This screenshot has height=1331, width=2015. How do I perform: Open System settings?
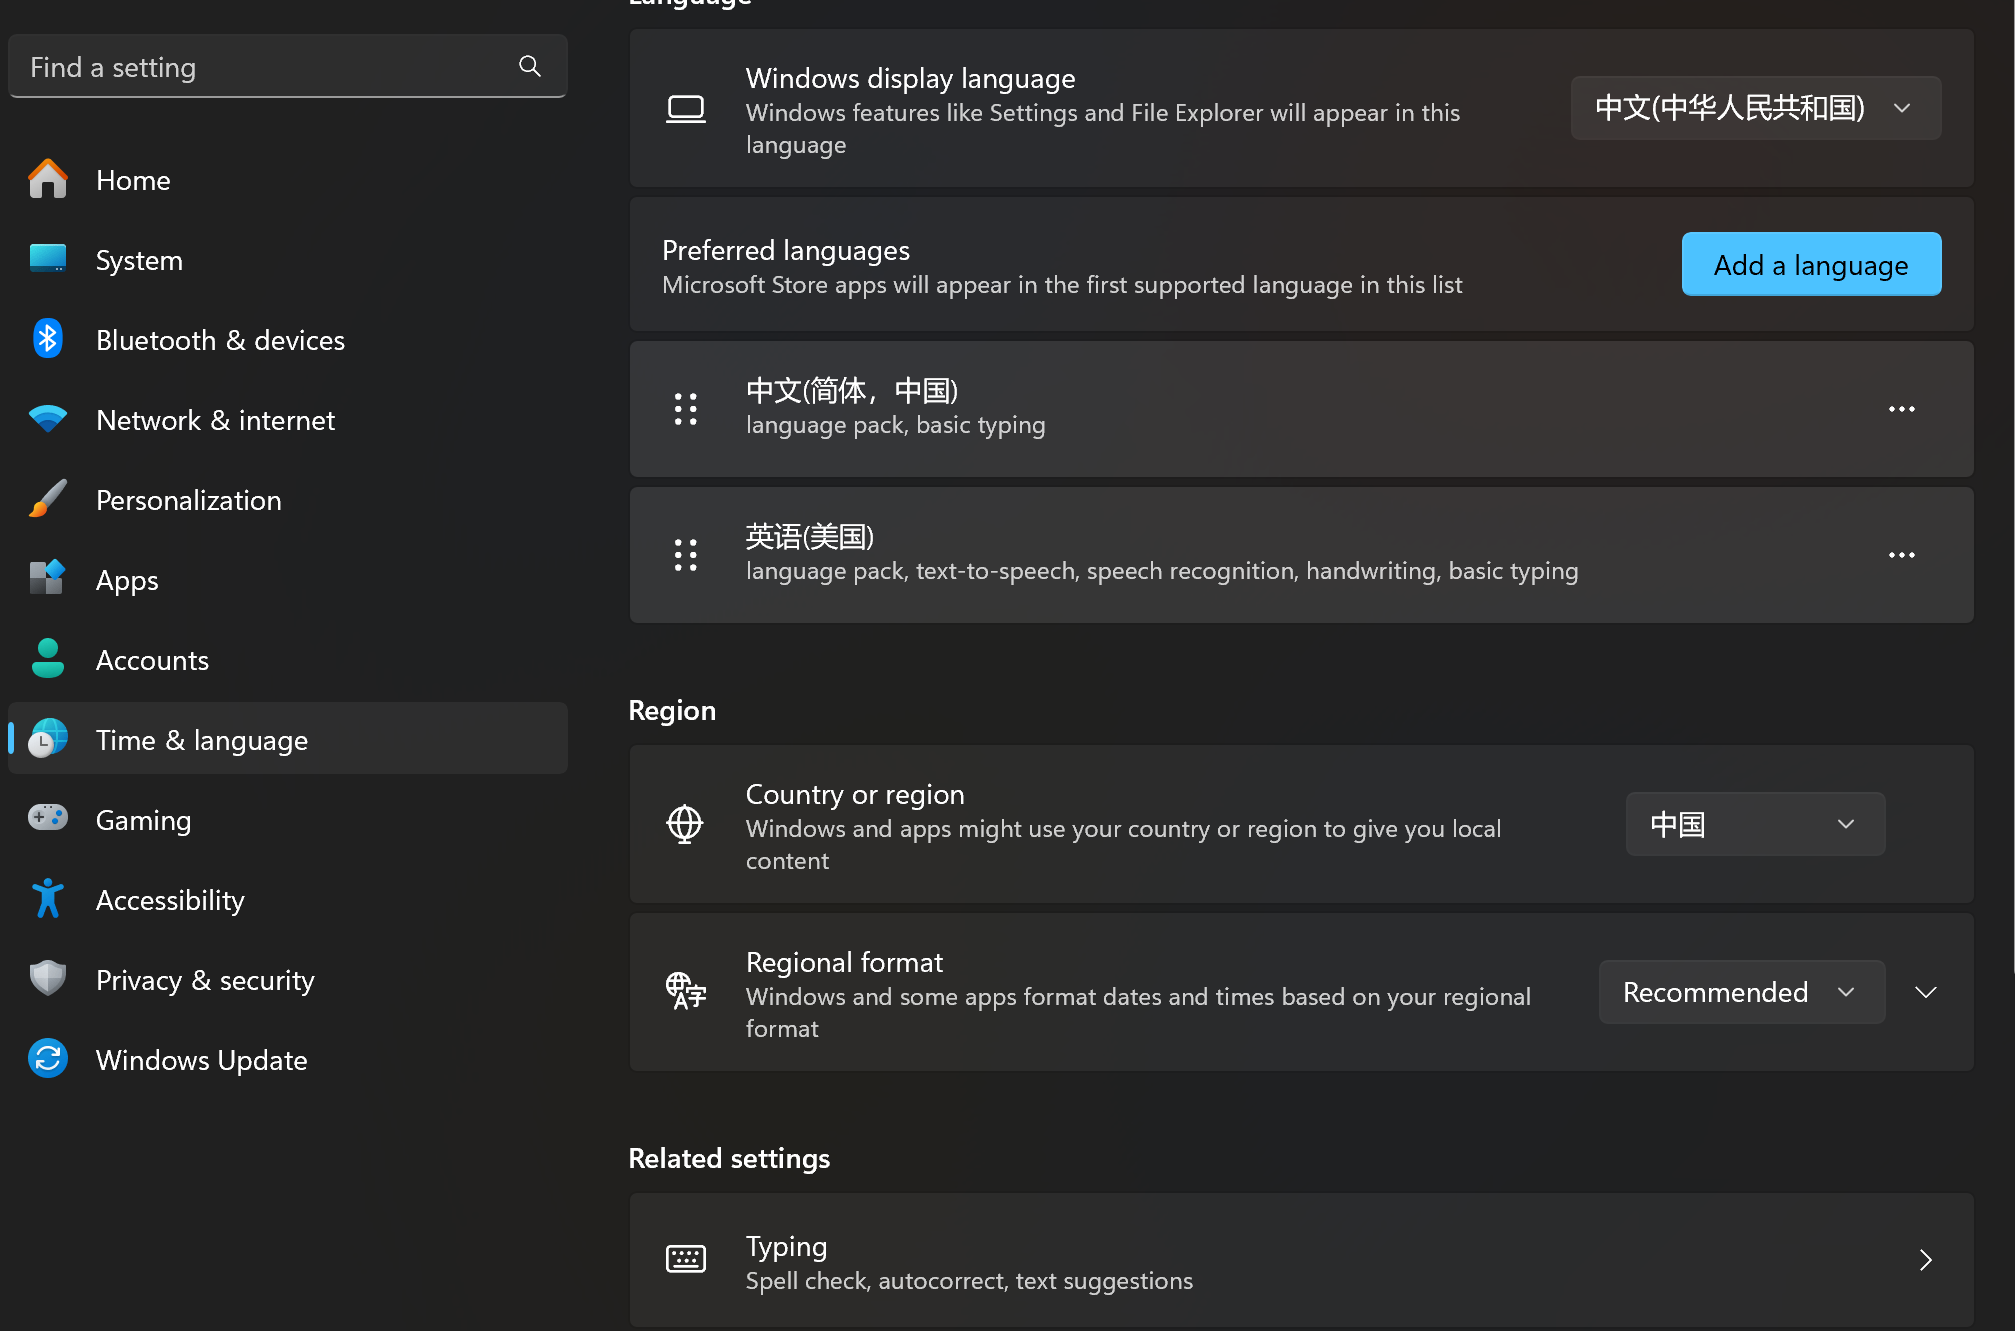(x=288, y=260)
